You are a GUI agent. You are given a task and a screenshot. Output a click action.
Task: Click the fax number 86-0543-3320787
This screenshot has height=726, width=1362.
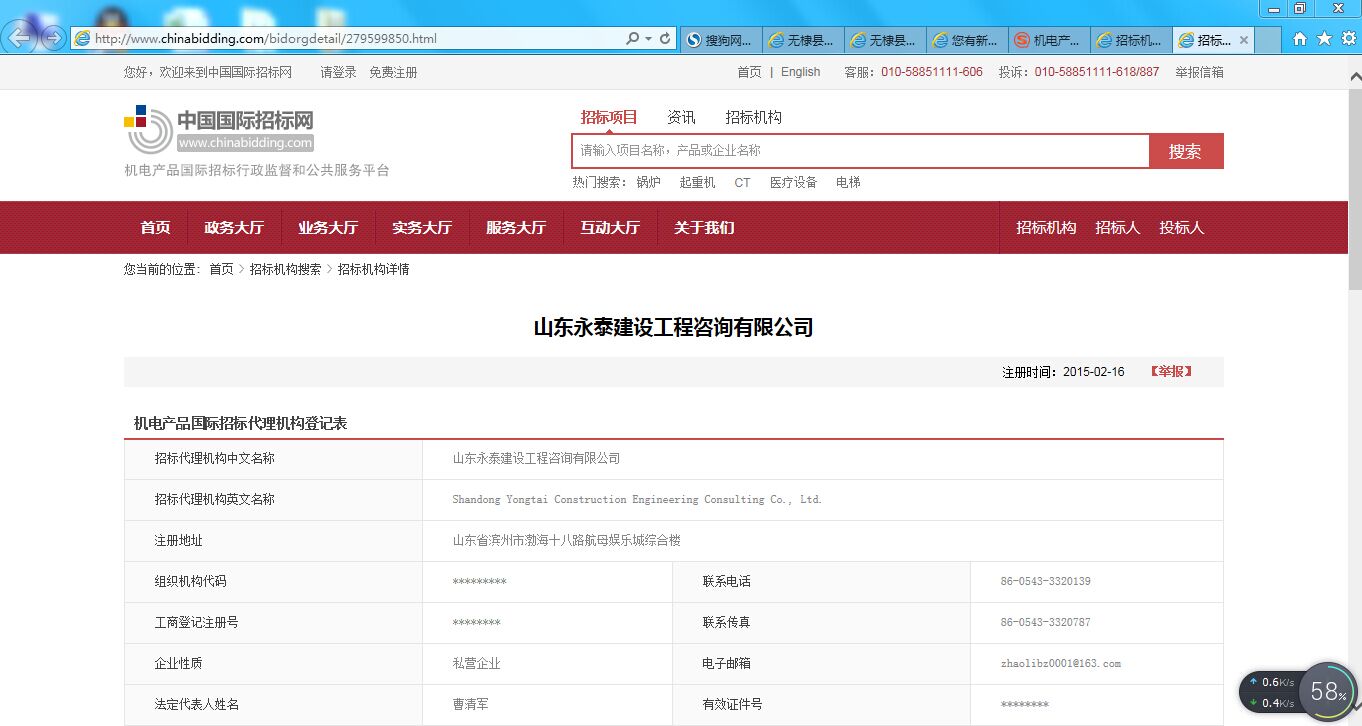1045,622
